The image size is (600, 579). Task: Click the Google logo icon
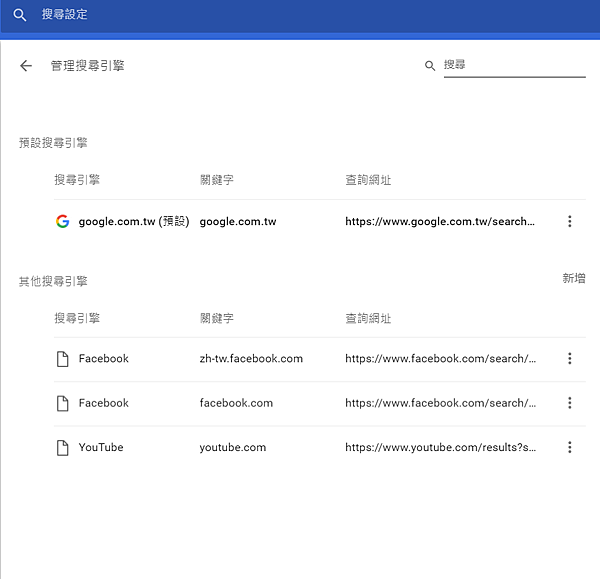coord(63,221)
